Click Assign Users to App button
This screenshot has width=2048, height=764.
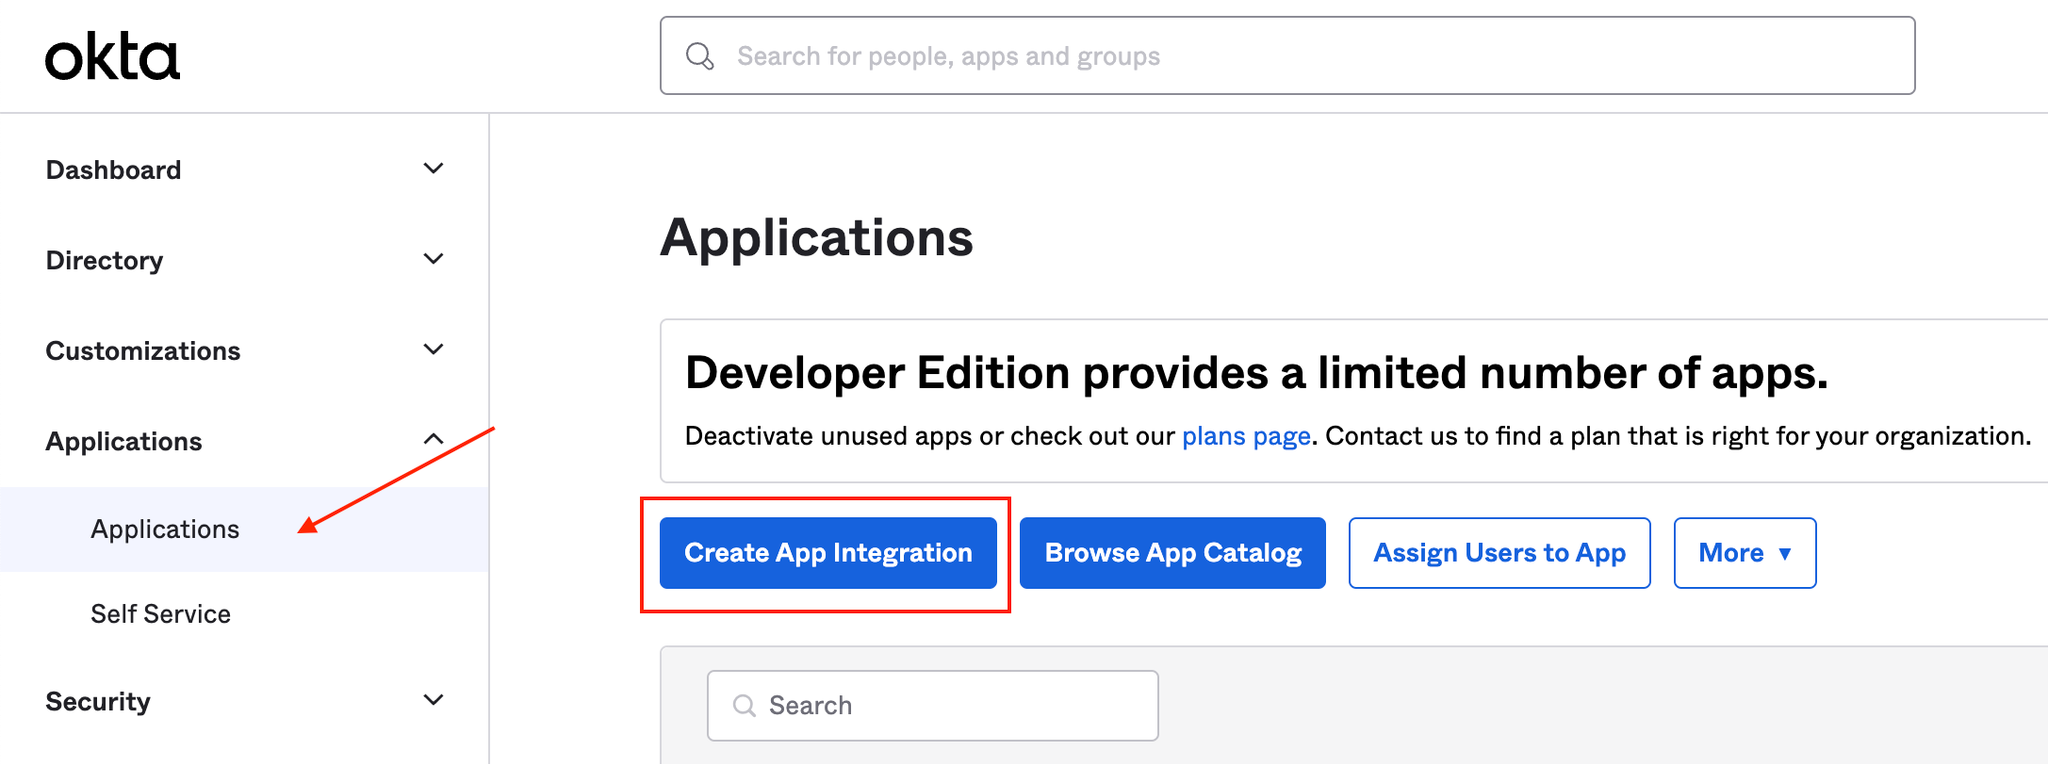pos(1499,553)
